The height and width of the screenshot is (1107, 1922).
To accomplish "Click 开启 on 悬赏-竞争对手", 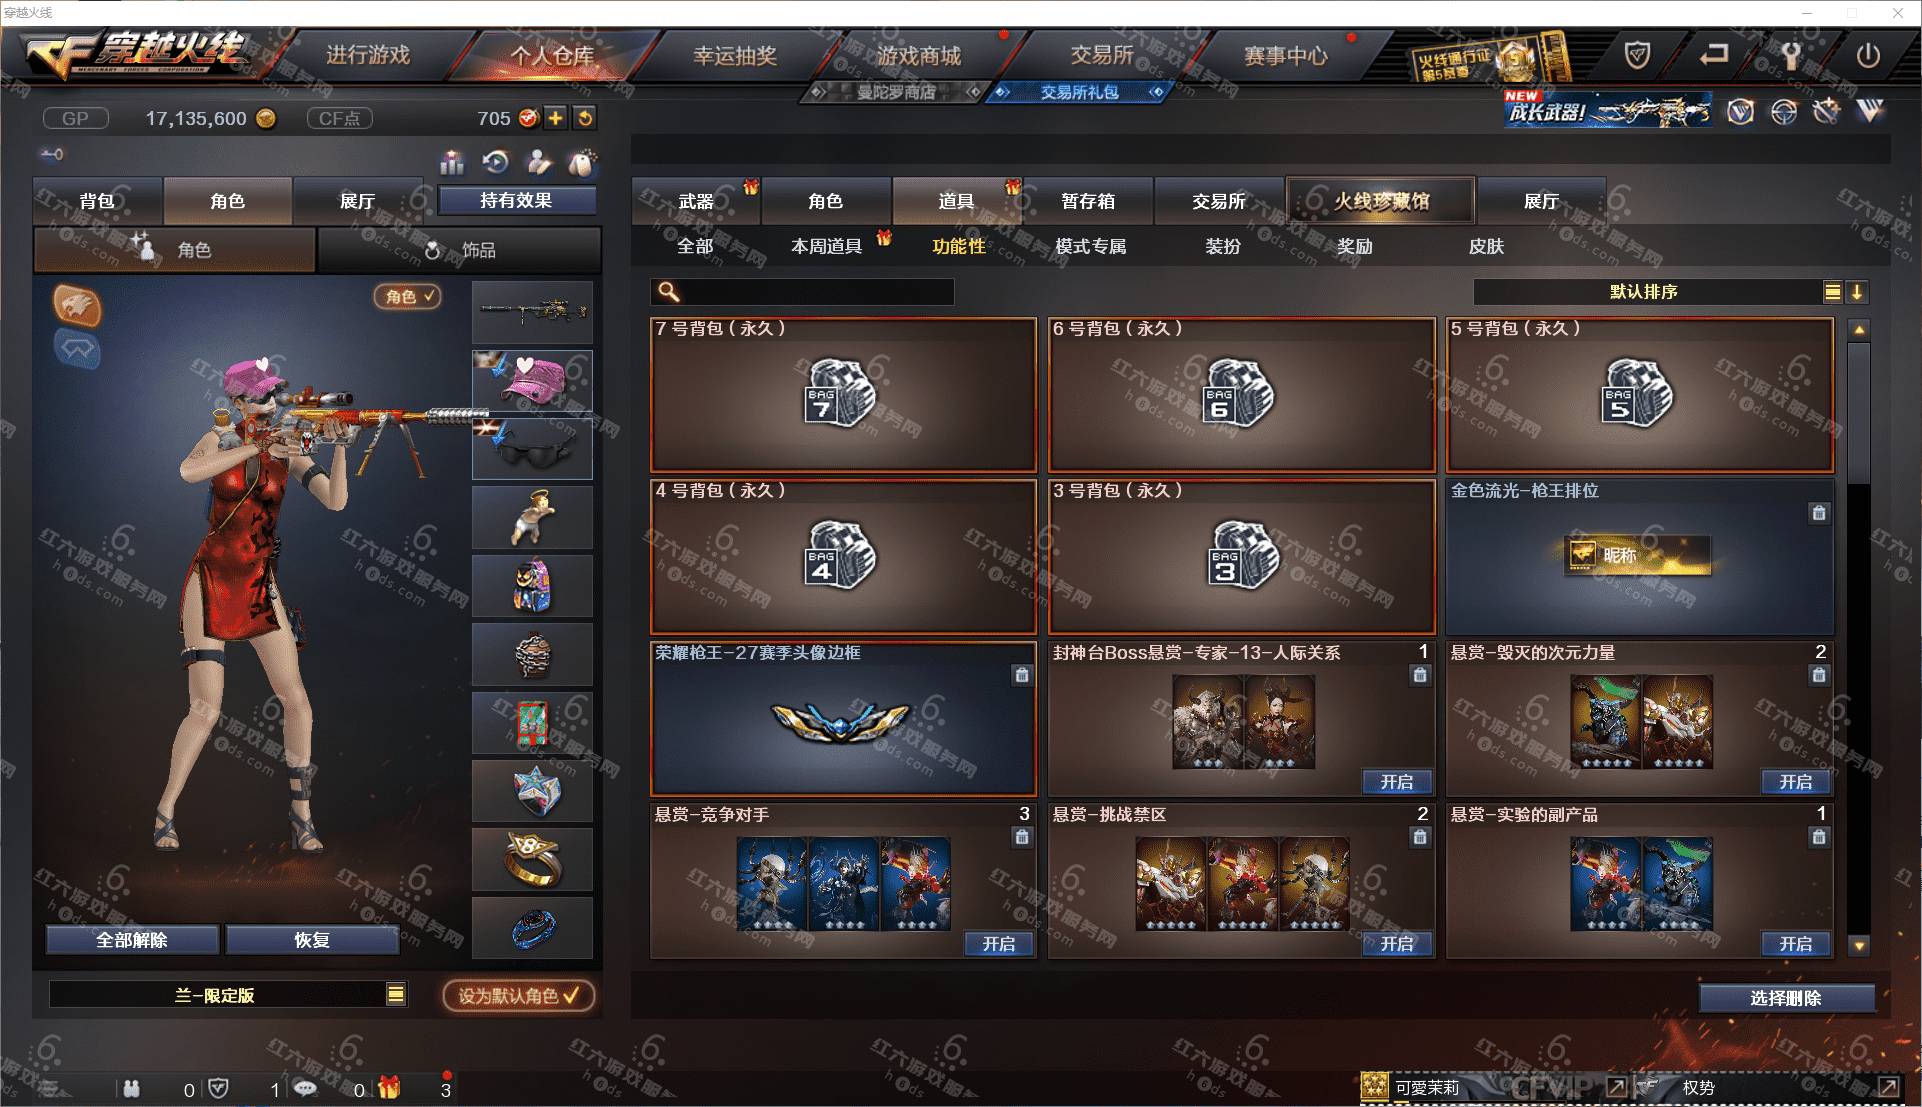I will coord(998,944).
